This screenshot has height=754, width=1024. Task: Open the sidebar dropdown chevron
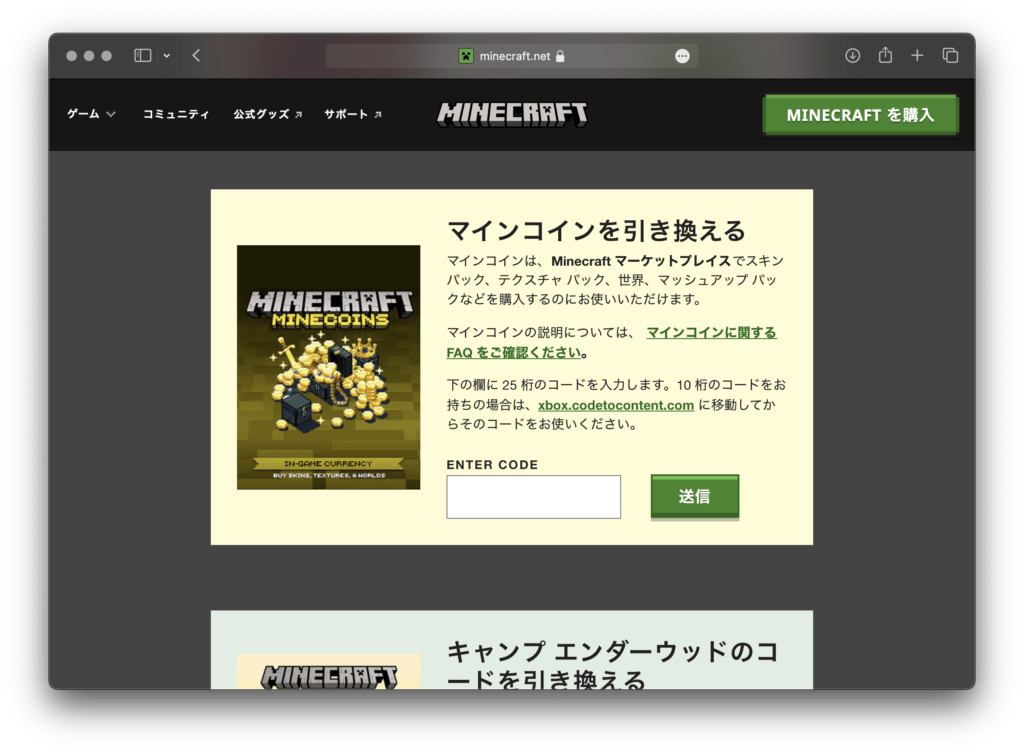pyautogui.click(x=166, y=56)
